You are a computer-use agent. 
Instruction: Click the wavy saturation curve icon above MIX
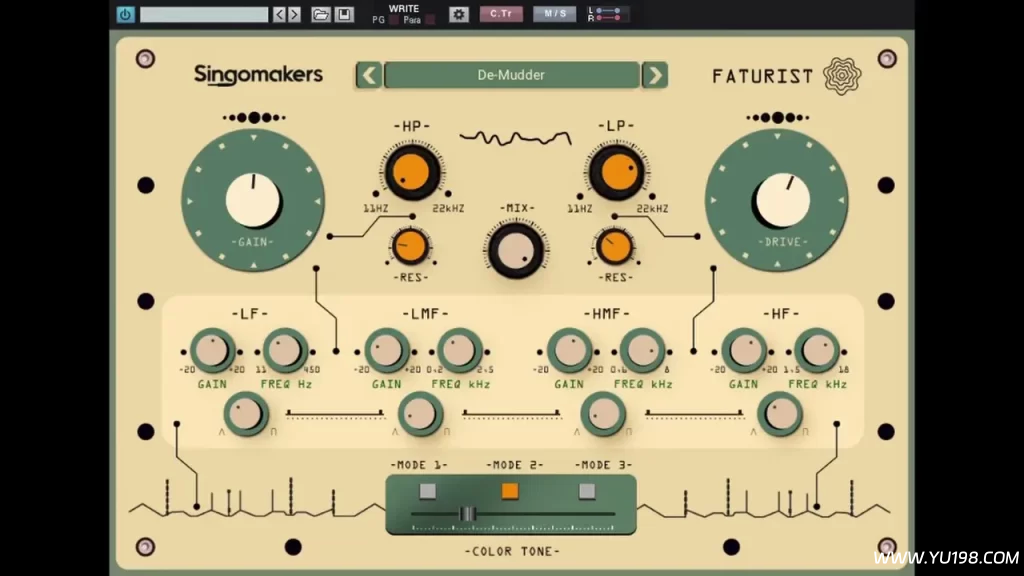(x=514, y=139)
